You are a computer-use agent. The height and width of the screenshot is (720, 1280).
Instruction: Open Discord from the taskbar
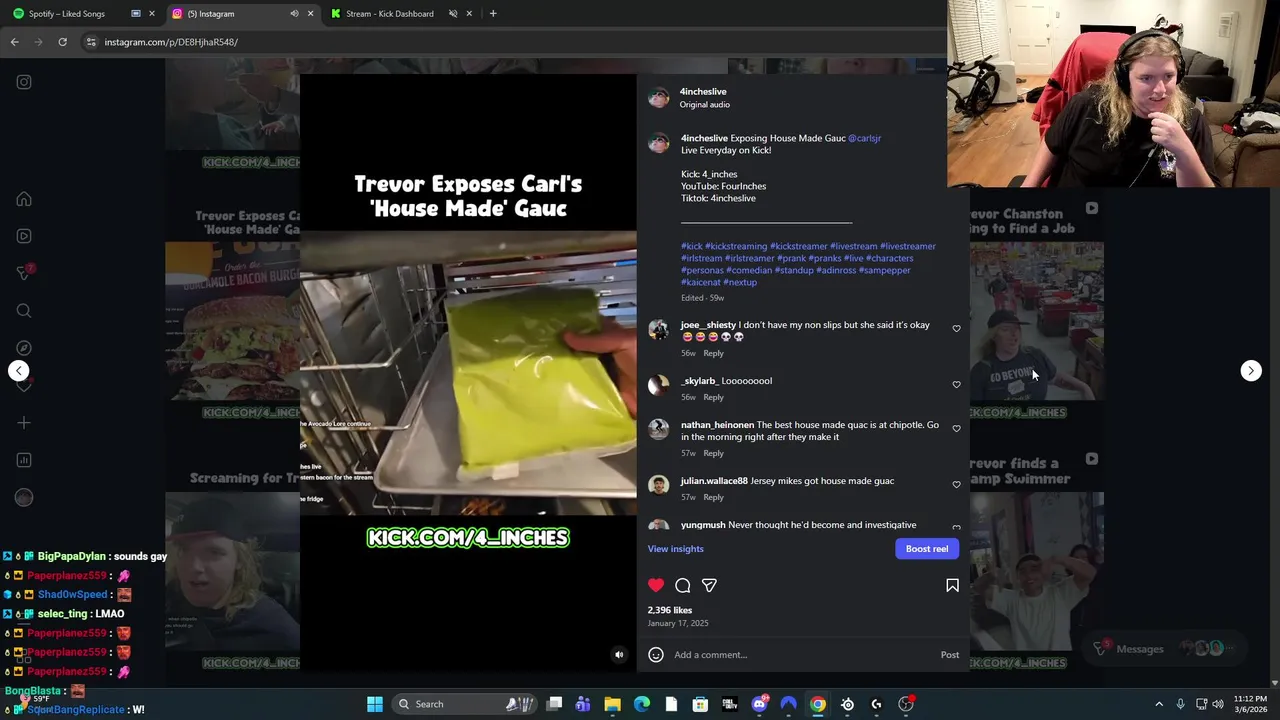point(759,704)
